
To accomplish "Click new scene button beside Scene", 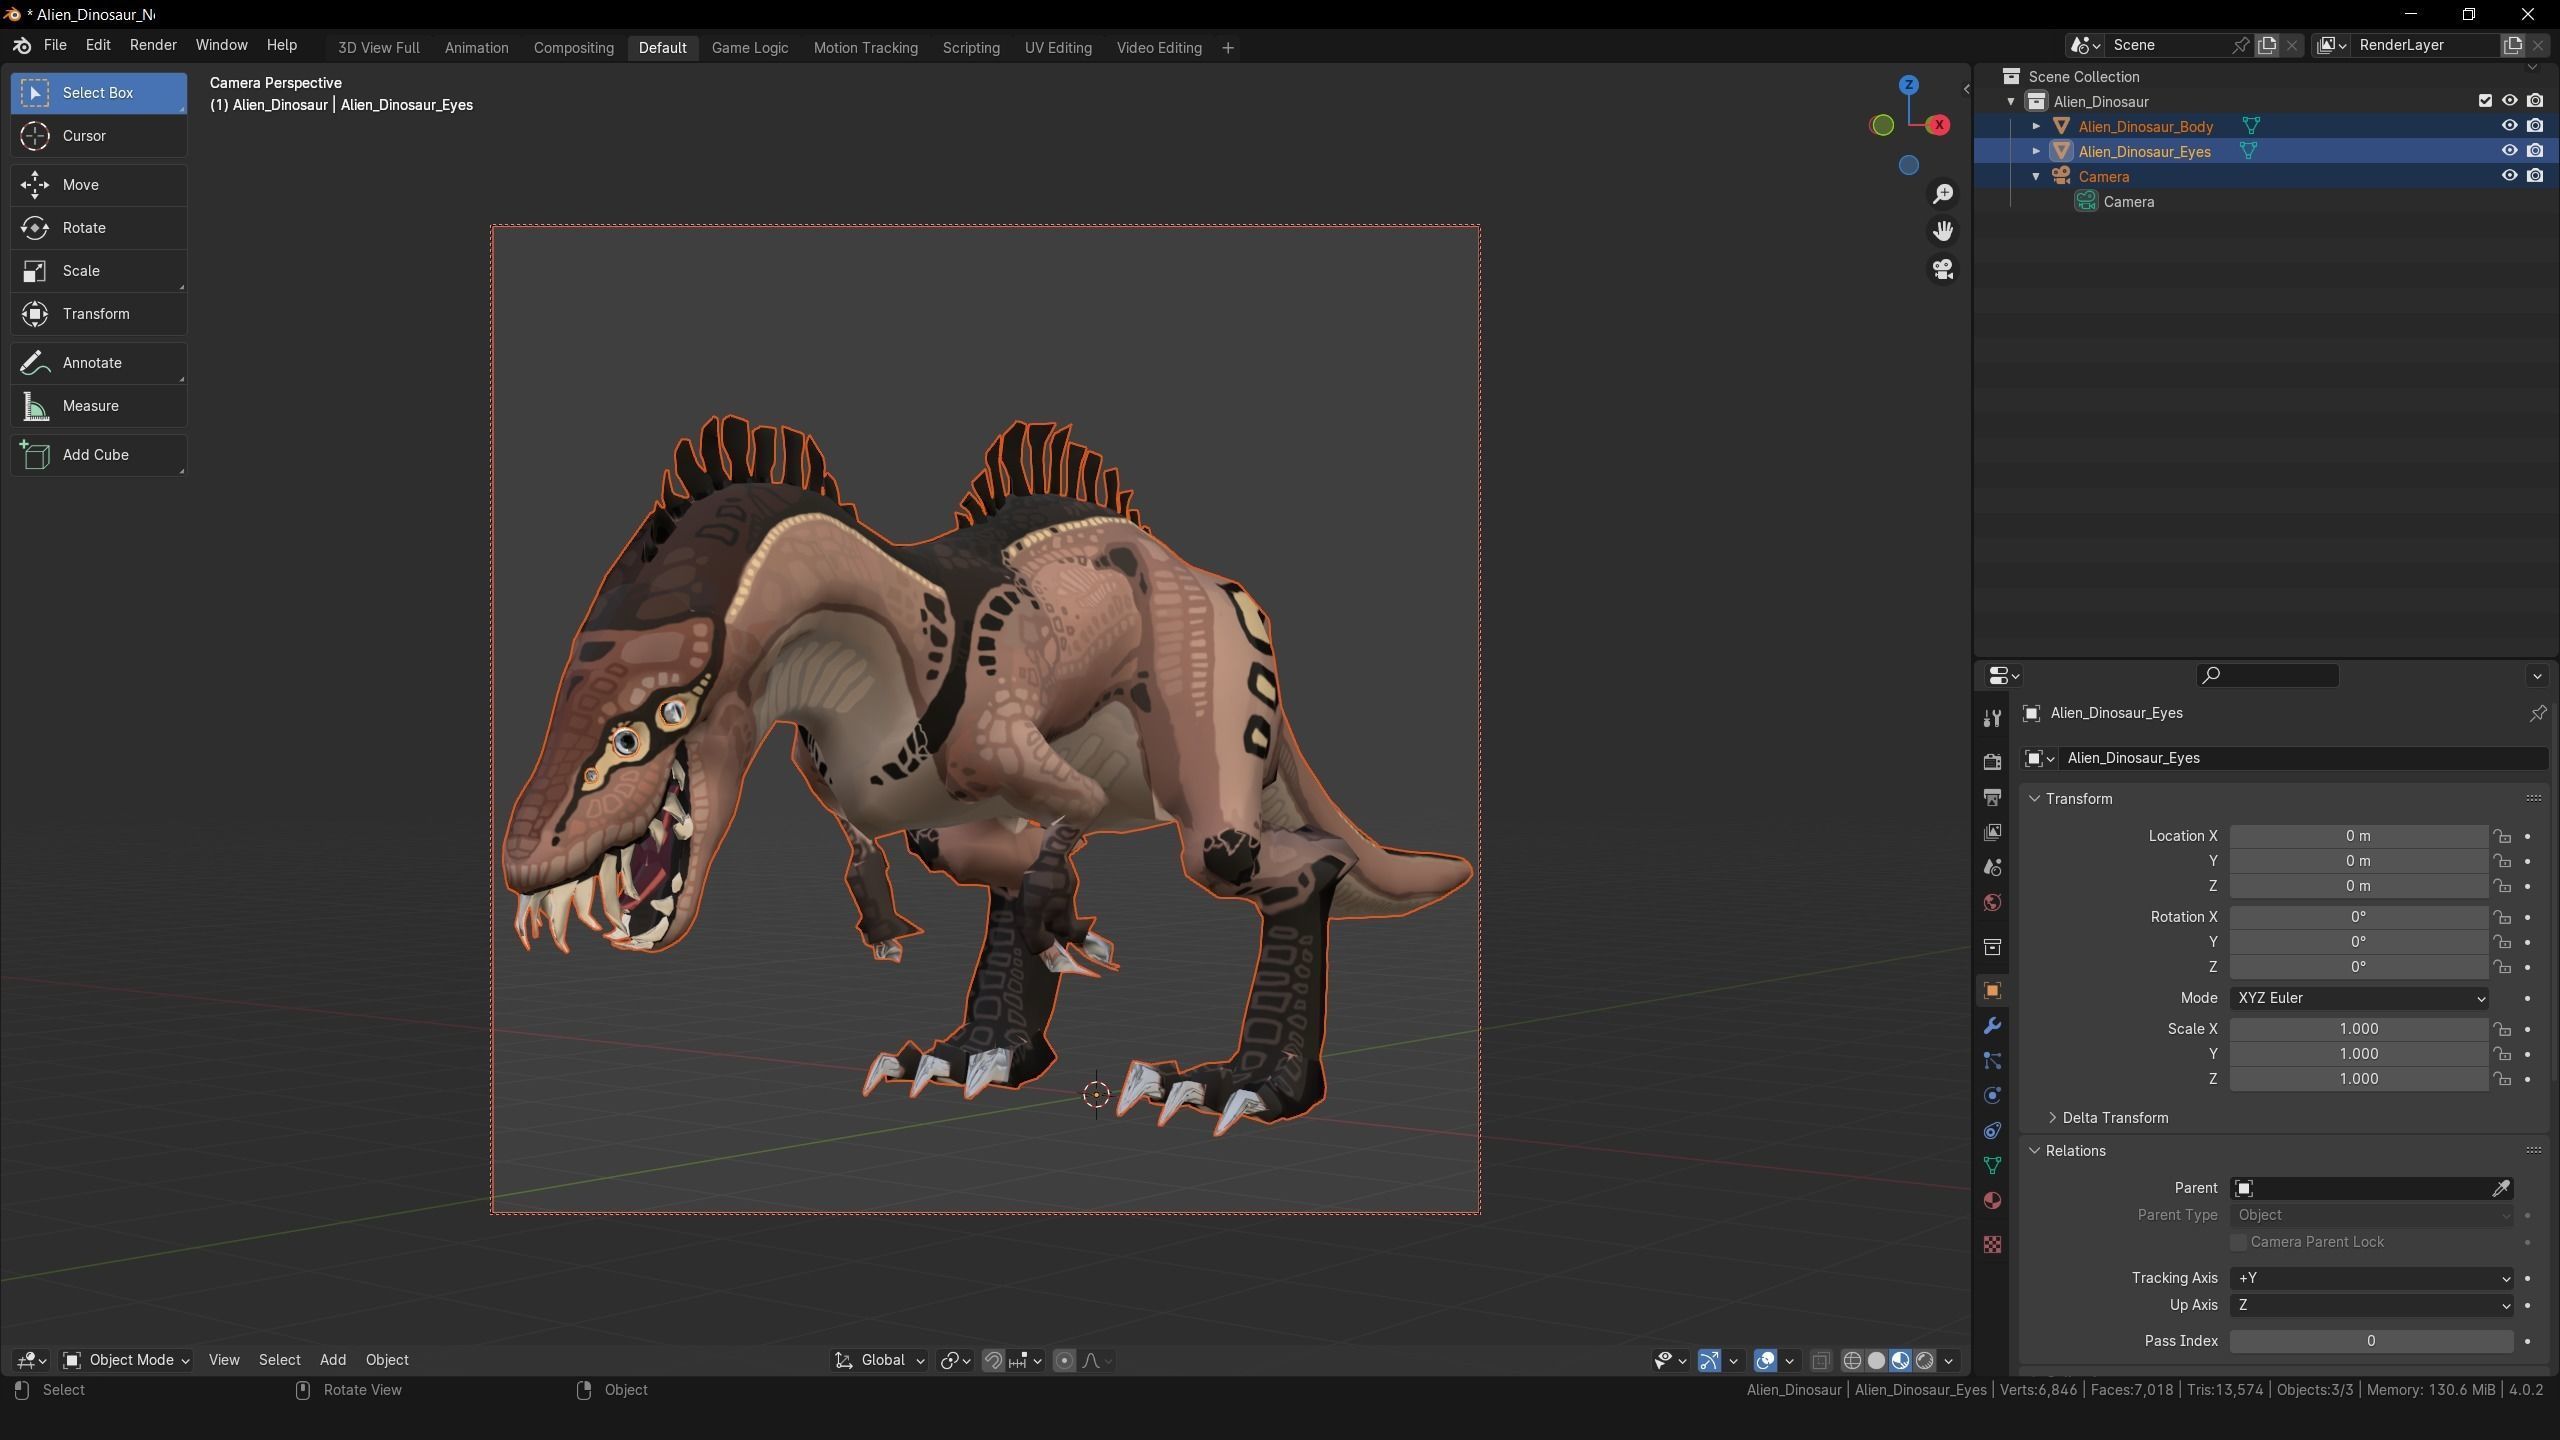I will pyautogui.click(x=2267, y=45).
